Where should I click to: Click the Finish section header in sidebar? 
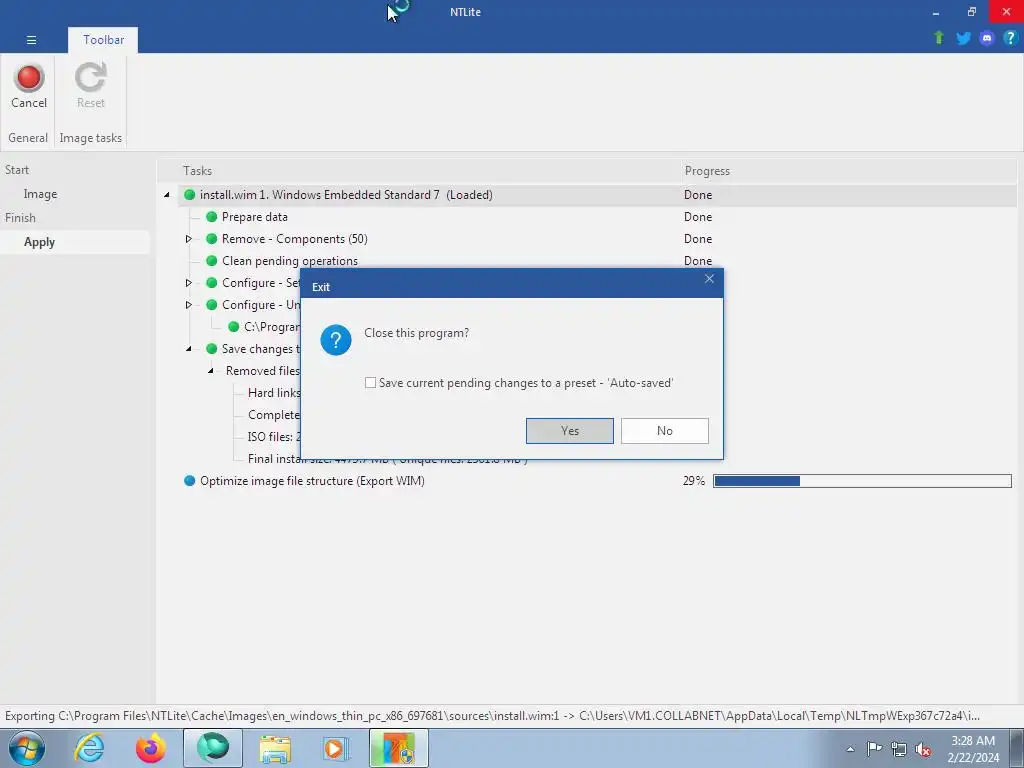[x=20, y=218]
